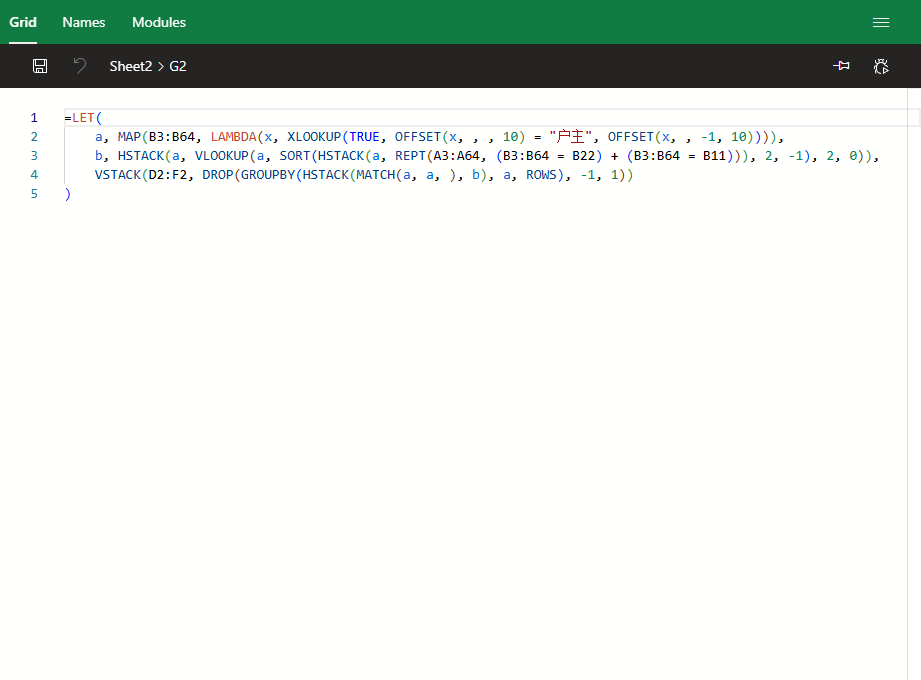Click the bug-shaped debug icon
The image size is (921, 680).
pos(881,66)
